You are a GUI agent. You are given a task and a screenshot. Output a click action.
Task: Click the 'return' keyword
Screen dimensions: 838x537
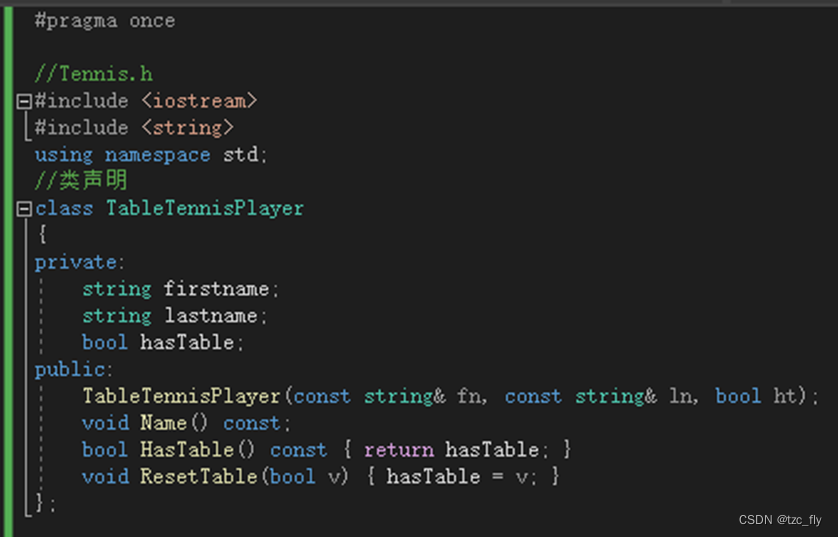coord(399,450)
